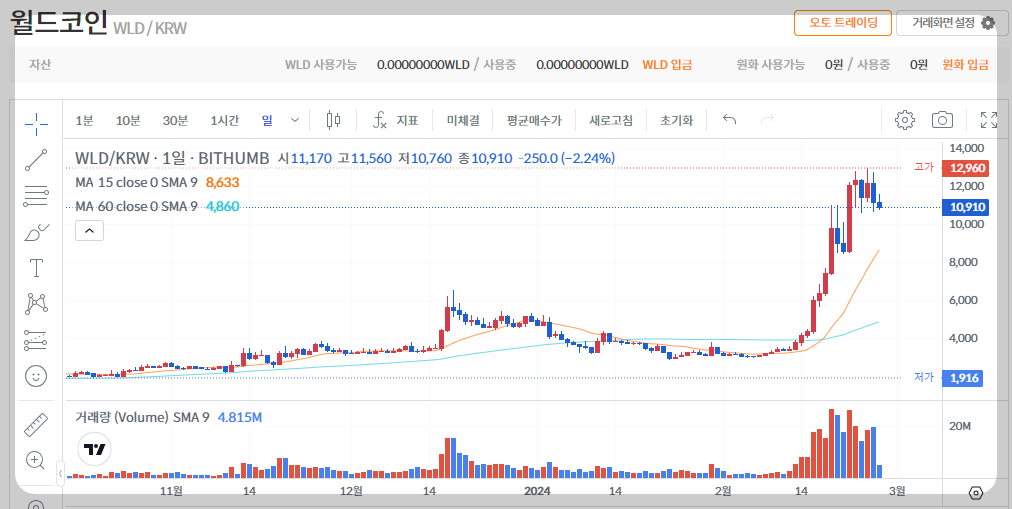This screenshot has height=509, width=1012.
Task: Take a chart snapshot with camera
Action: point(942,120)
